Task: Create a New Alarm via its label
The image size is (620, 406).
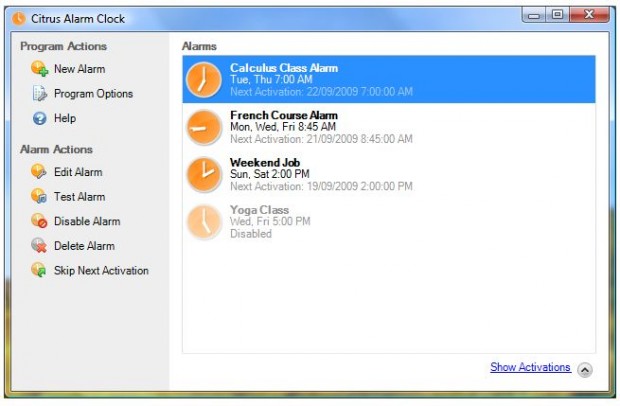Action: (x=79, y=69)
